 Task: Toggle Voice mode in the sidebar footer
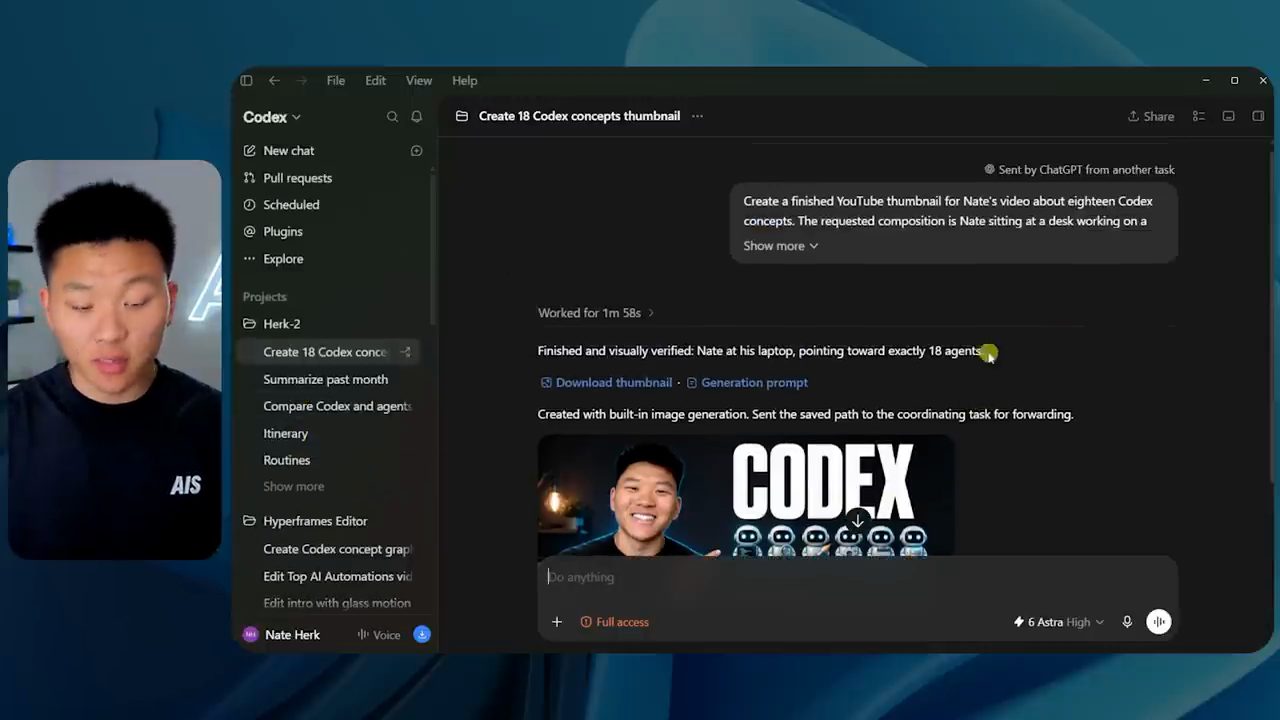tap(379, 635)
